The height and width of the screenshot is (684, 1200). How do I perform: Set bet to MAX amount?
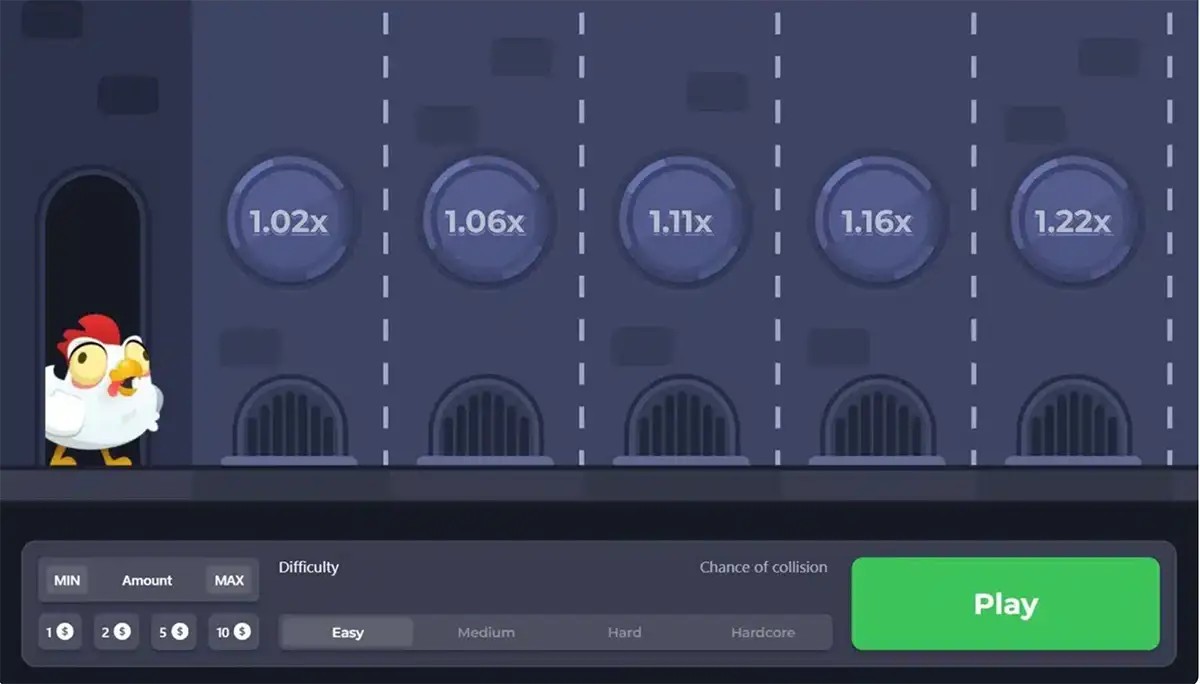[229, 580]
